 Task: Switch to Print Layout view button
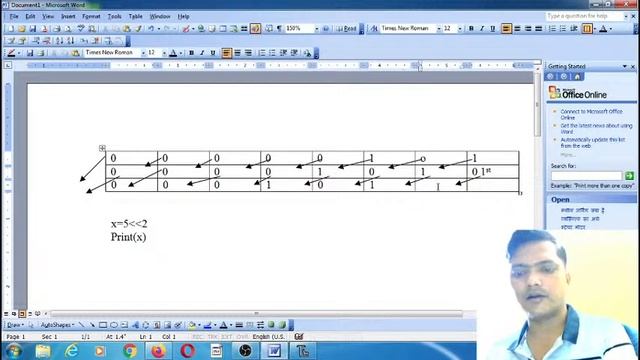click(x=22, y=314)
